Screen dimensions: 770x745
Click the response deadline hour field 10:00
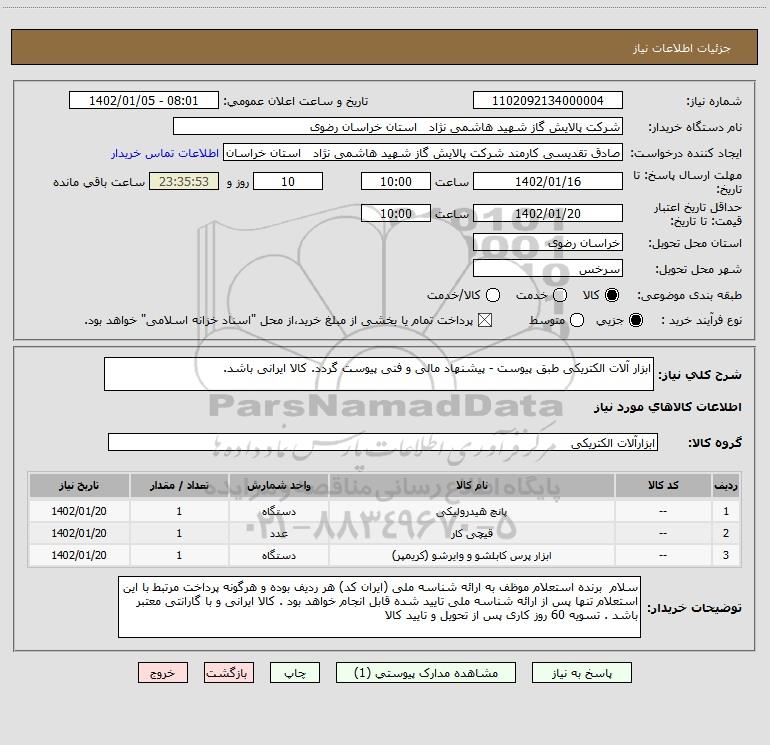pyautogui.click(x=396, y=181)
